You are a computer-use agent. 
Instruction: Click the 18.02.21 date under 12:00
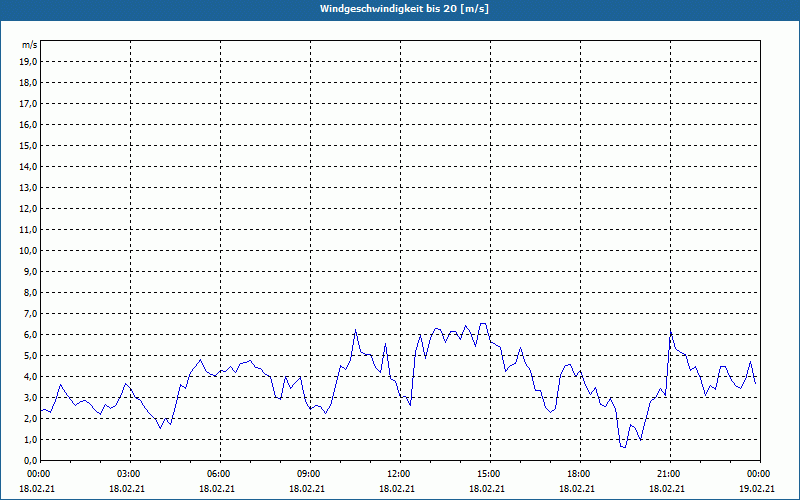(397, 488)
